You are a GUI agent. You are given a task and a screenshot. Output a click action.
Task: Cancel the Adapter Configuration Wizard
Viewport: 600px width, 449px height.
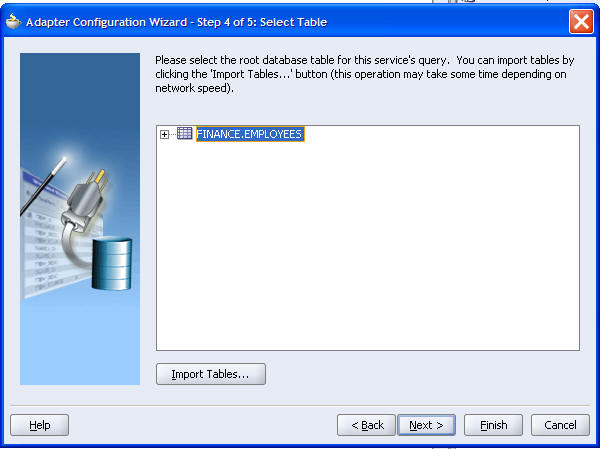(560, 425)
